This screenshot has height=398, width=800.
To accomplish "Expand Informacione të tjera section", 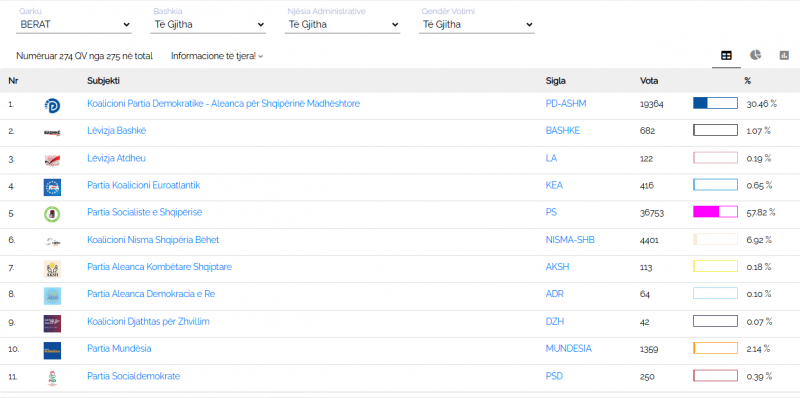I will pyautogui.click(x=217, y=56).
